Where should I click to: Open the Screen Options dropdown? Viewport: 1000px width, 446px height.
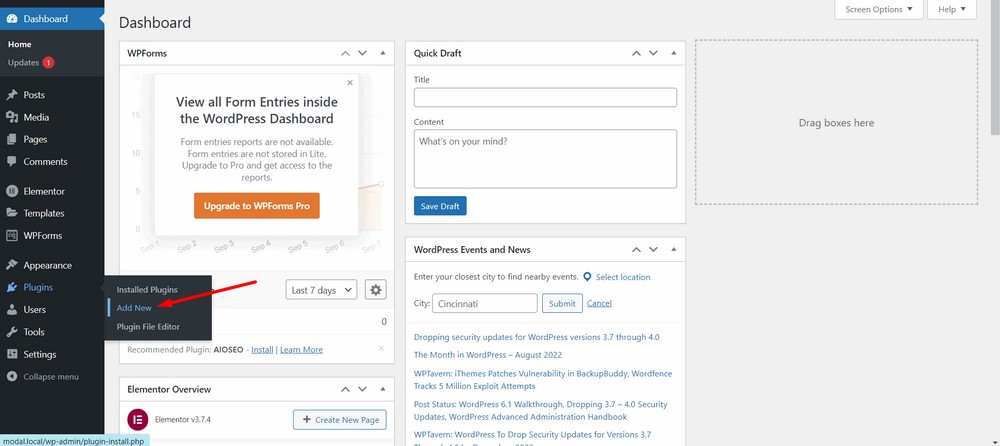pos(879,10)
